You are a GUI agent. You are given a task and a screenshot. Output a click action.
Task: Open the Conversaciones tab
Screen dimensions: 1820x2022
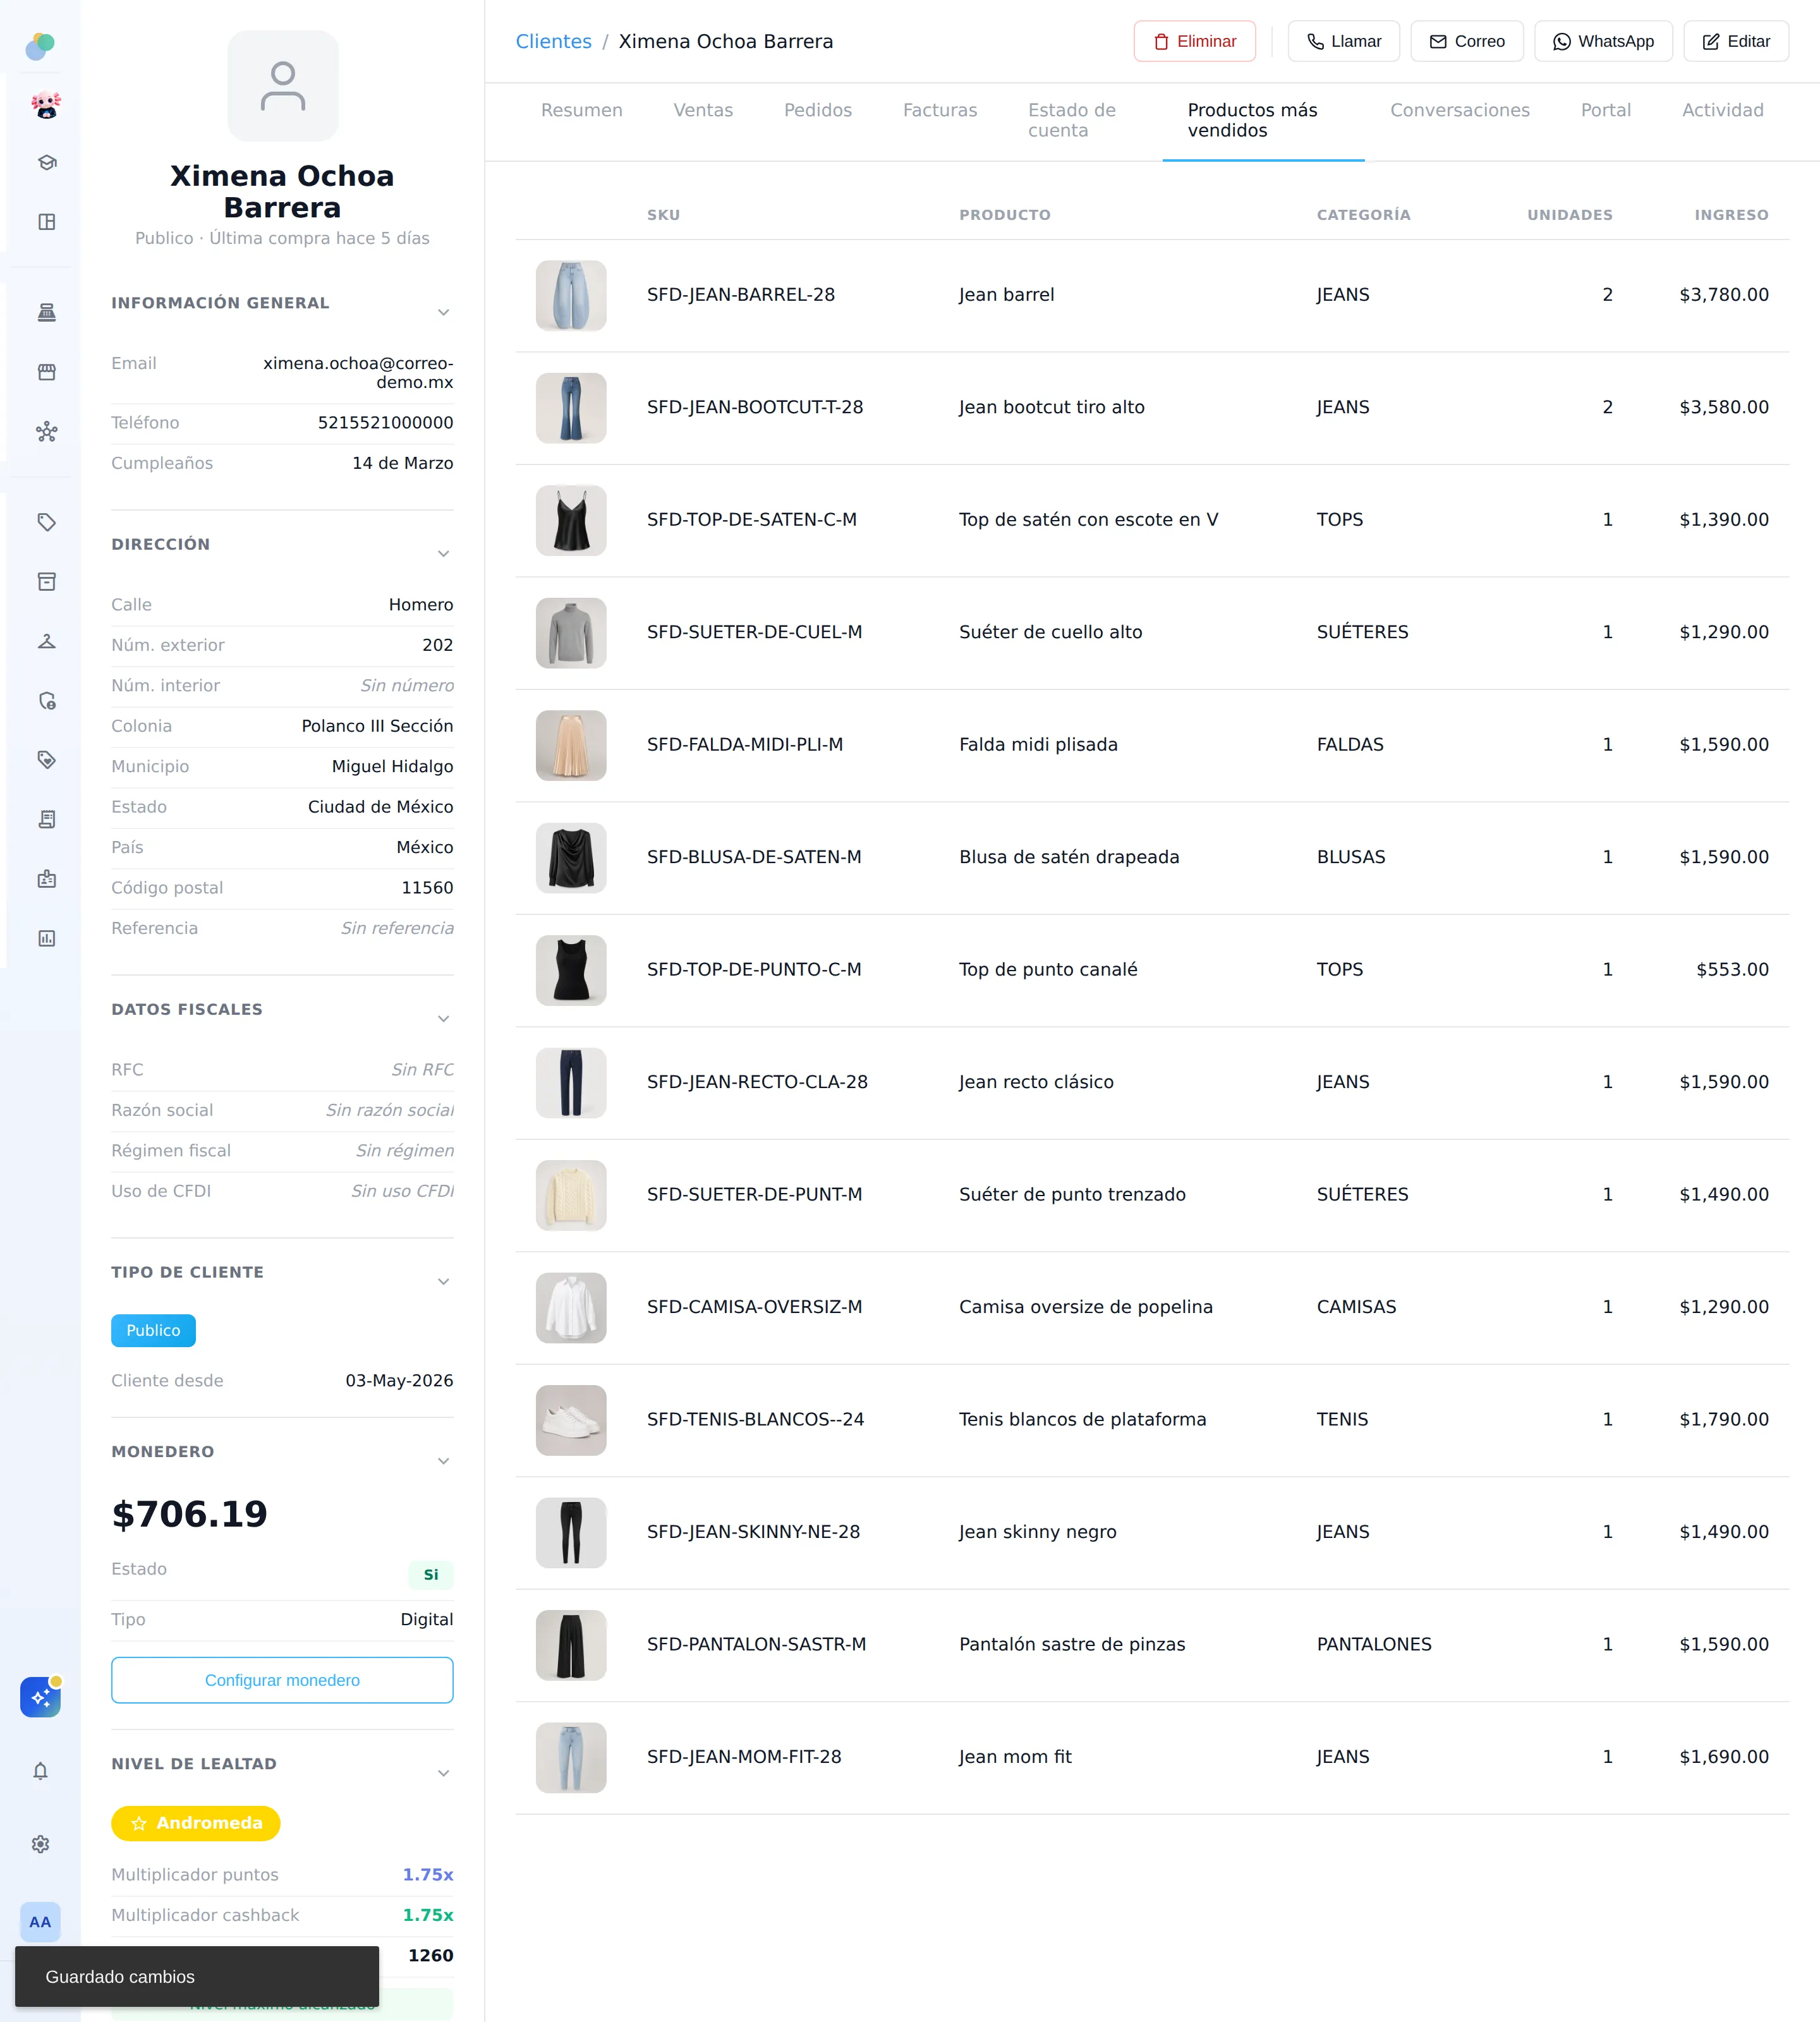click(x=1459, y=110)
